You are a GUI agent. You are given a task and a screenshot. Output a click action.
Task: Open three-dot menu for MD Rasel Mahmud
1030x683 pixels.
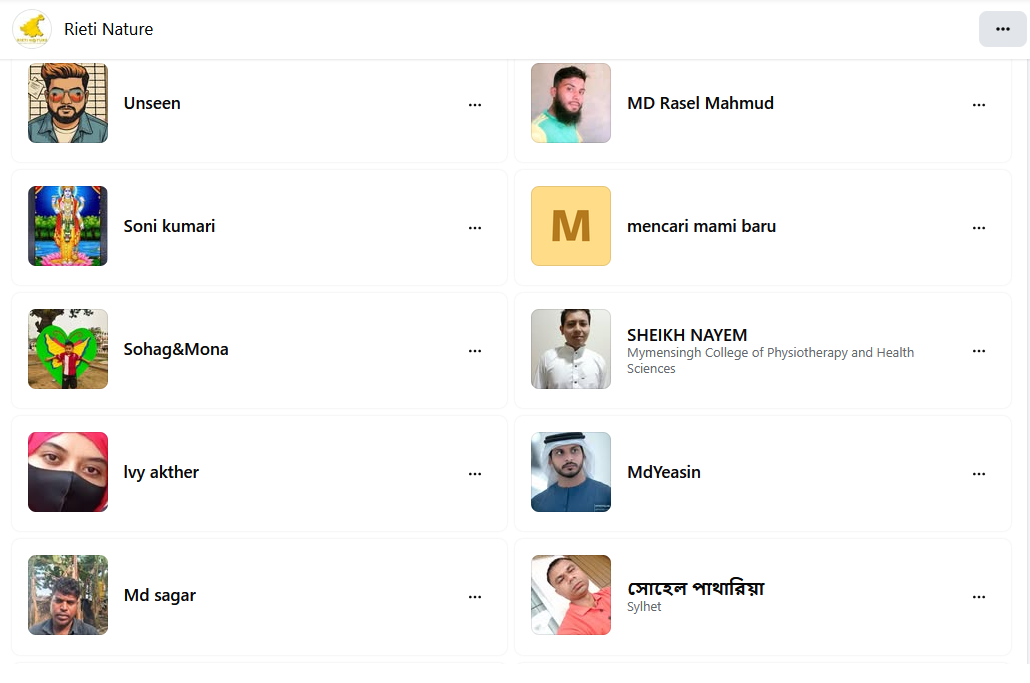click(979, 104)
